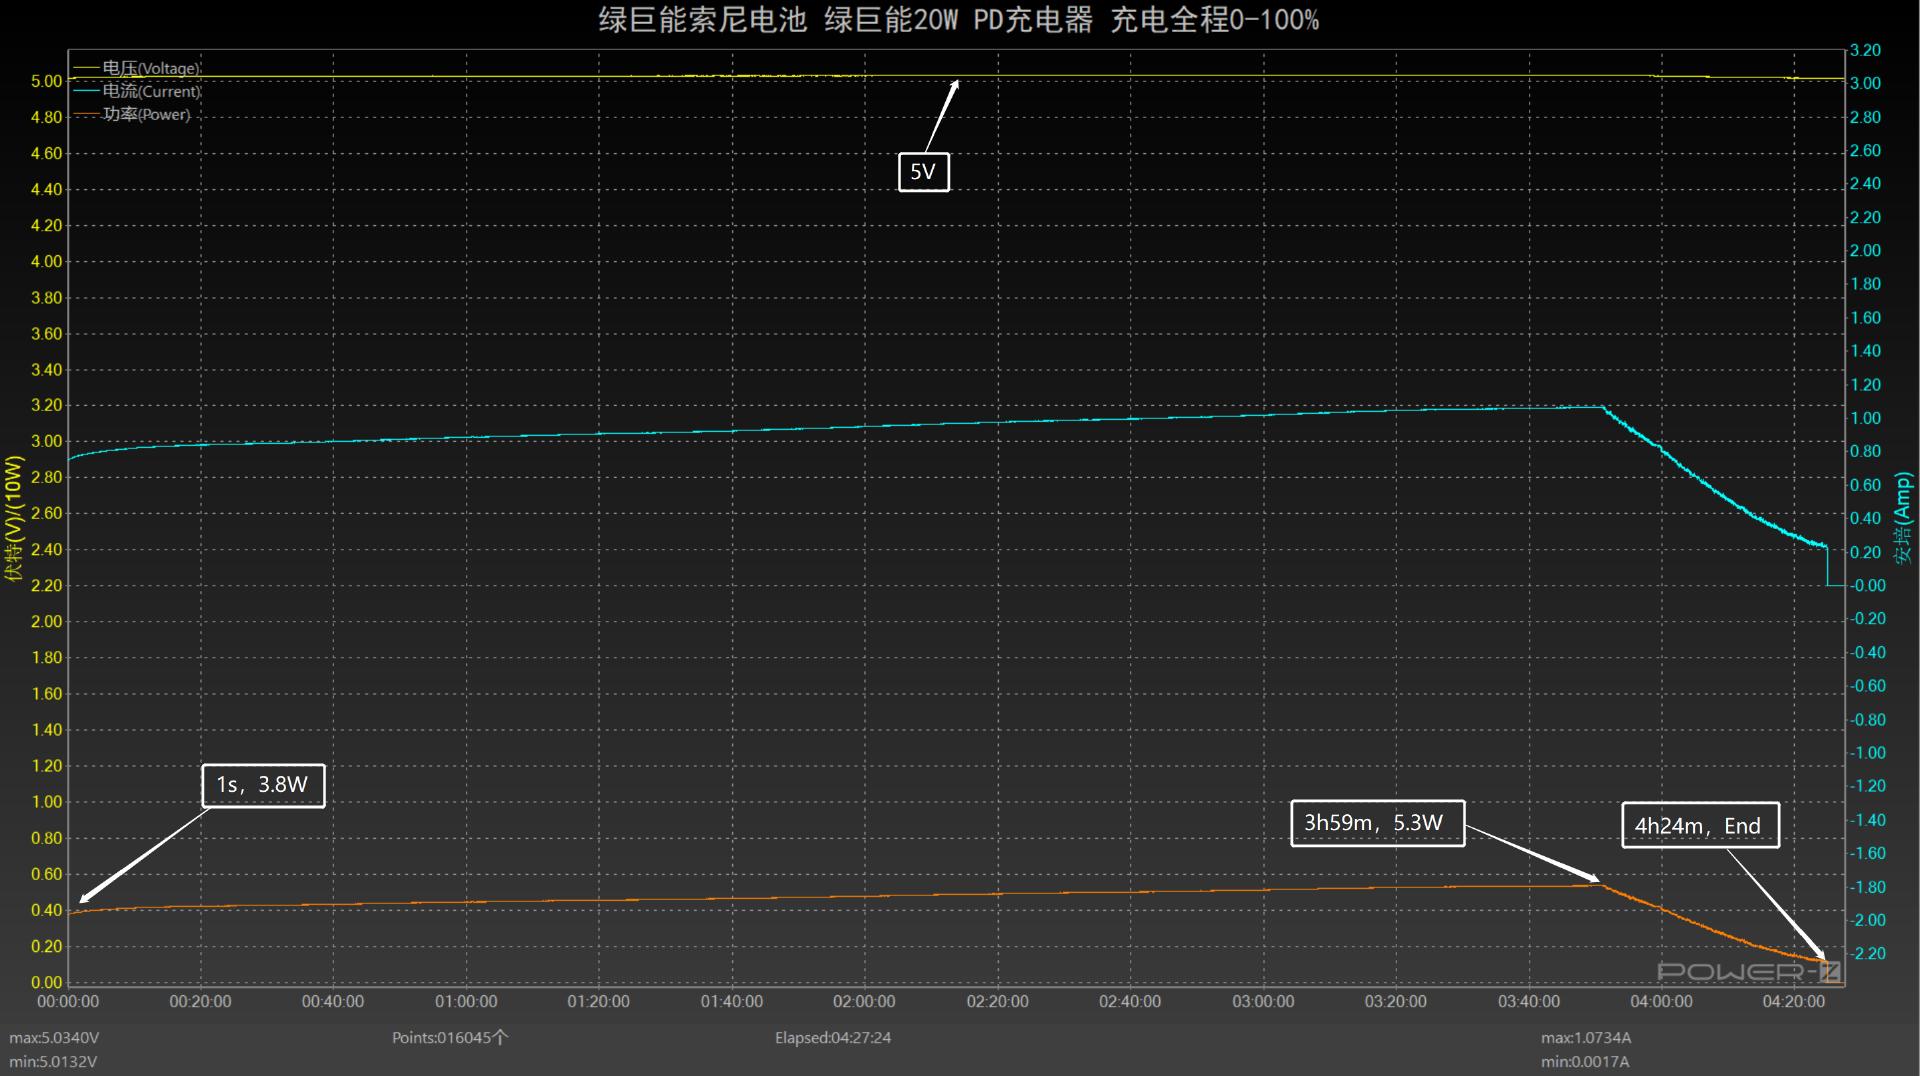
Task: Click the min:0.0017A status readout
Action: pyautogui.click(x=1585, y=1060)
